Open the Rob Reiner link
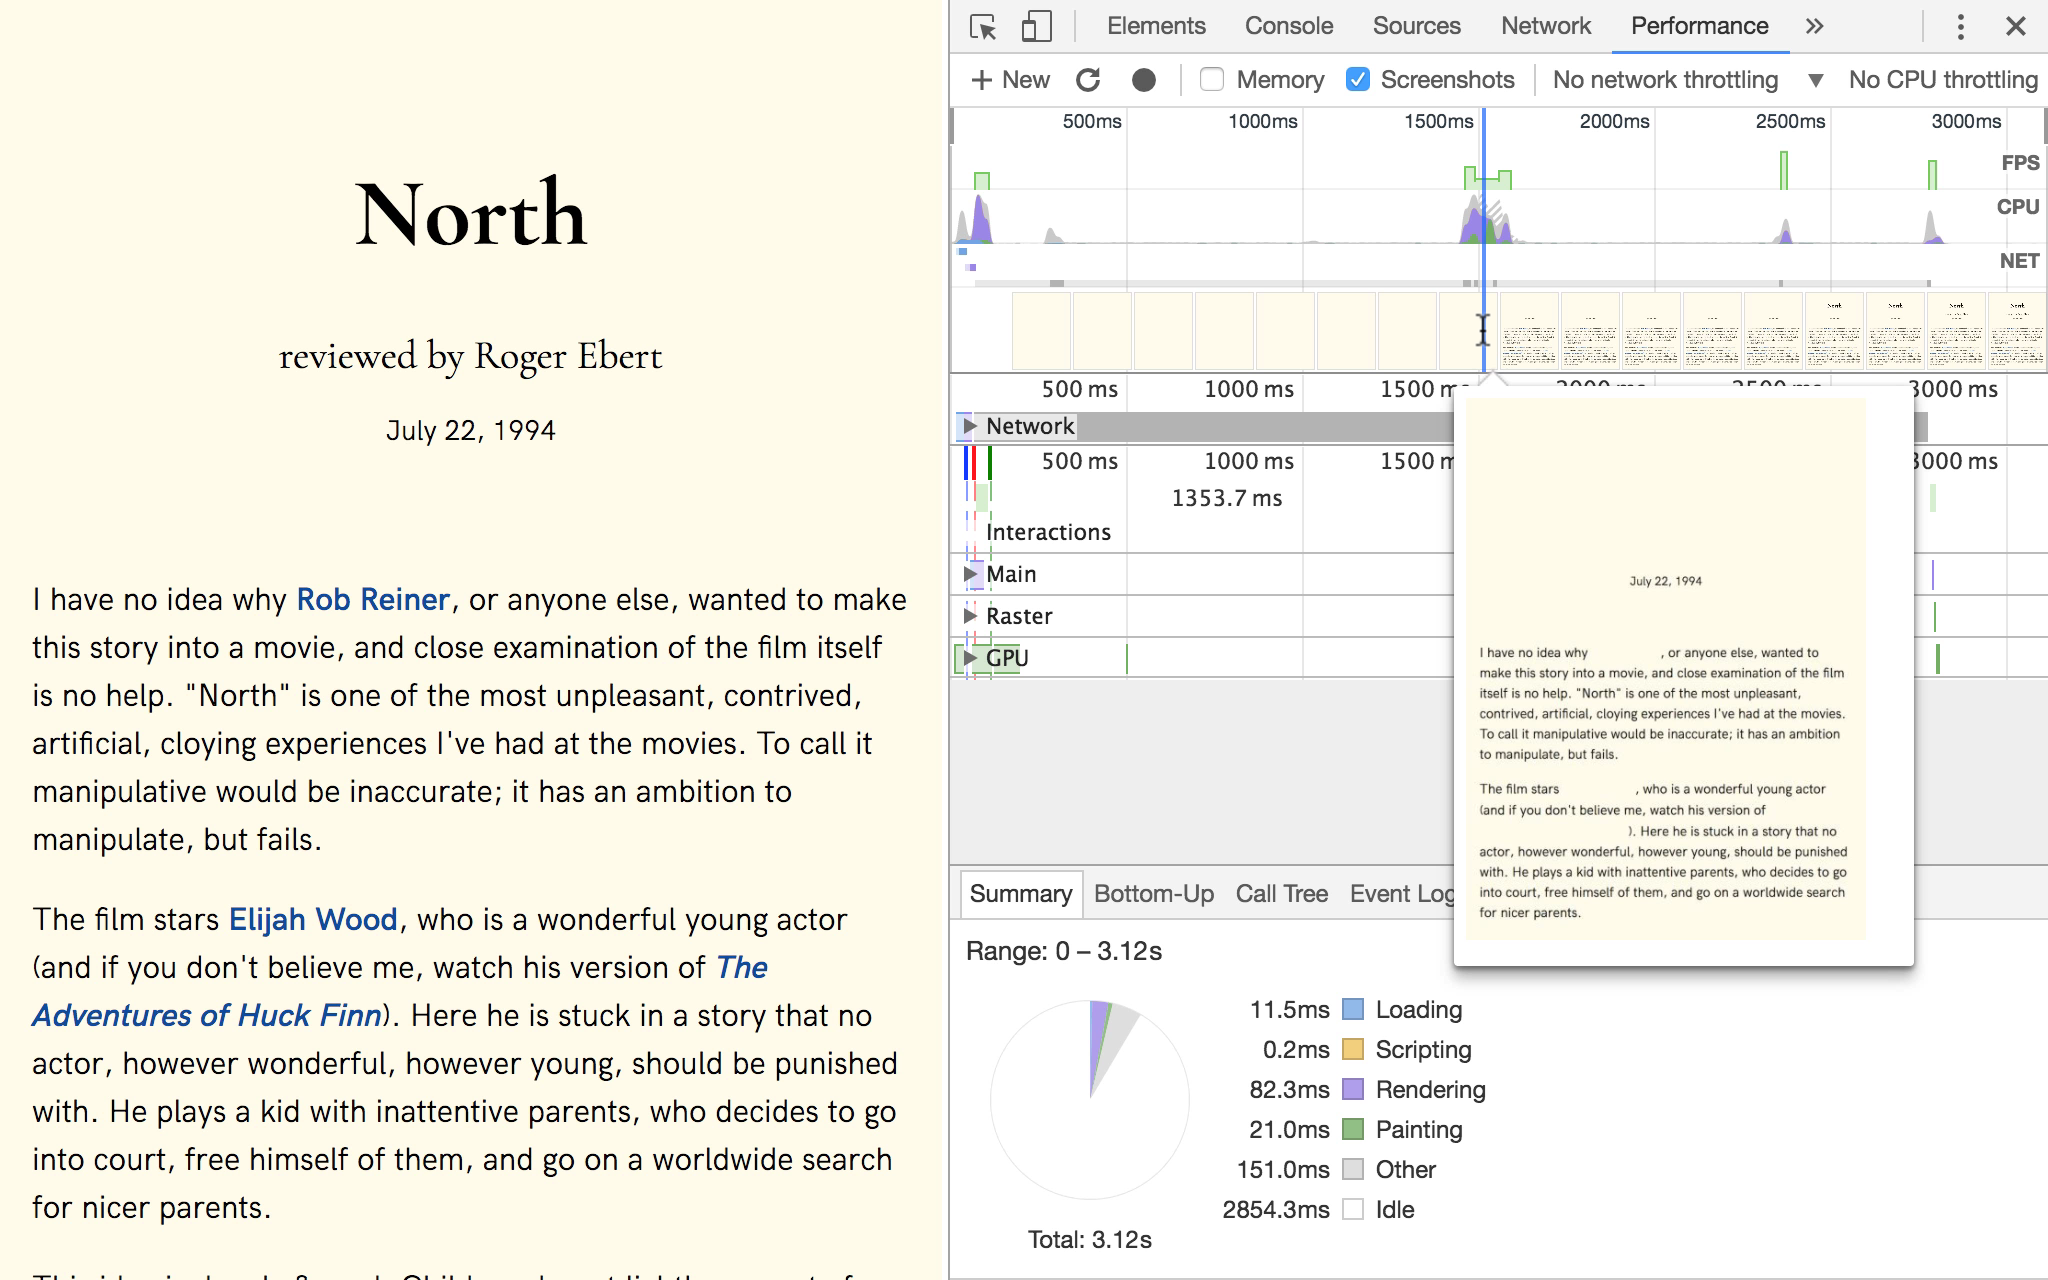Viewport: 2048px width, 1280px height. pos(373,600)
